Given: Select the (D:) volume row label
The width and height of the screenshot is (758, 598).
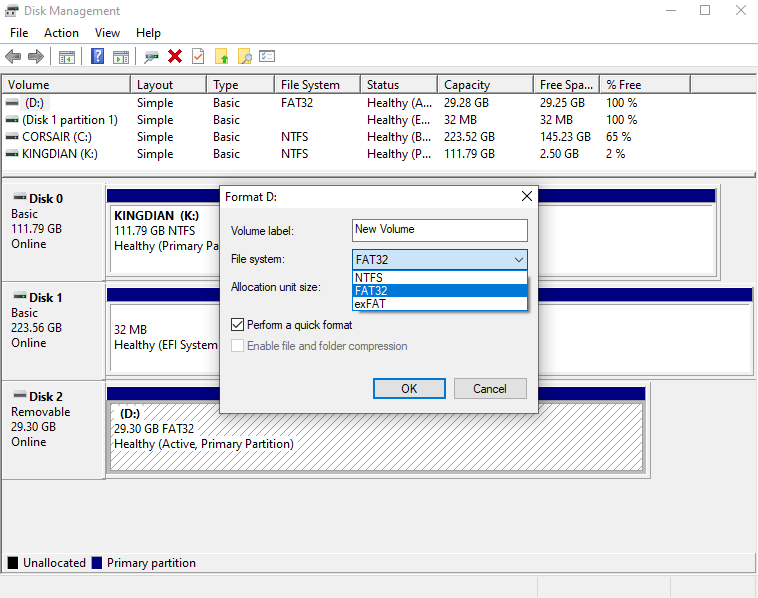Looking at the screenshot, I should click(34, 103).
